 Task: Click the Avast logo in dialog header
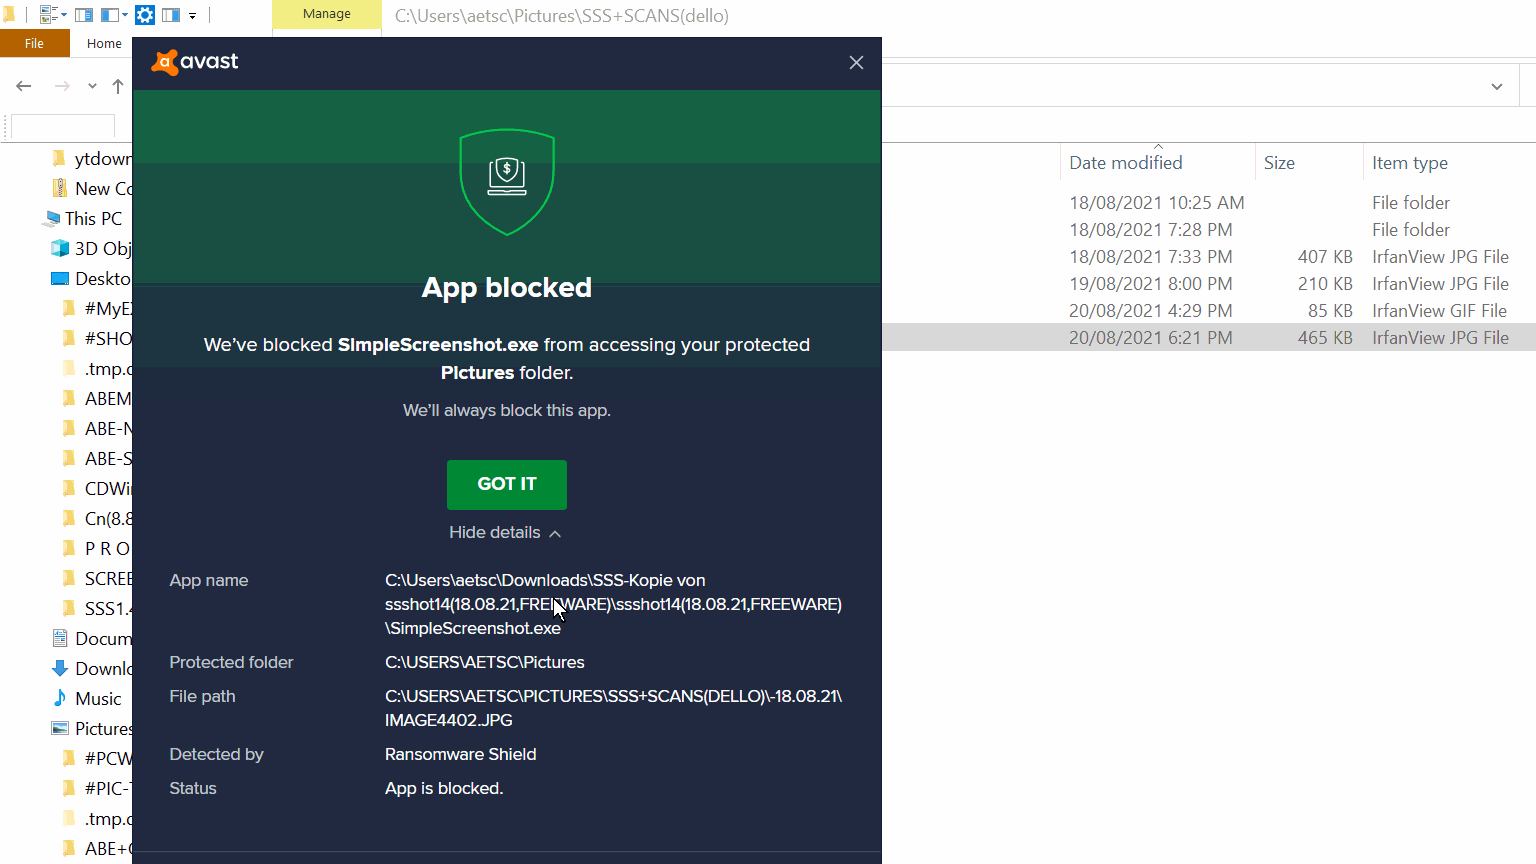pos(194,62)
